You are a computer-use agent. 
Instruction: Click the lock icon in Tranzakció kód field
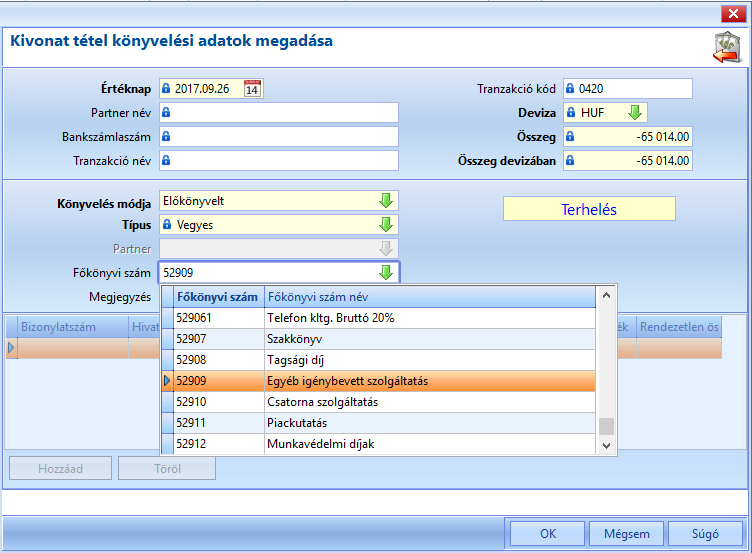point(570,88)
